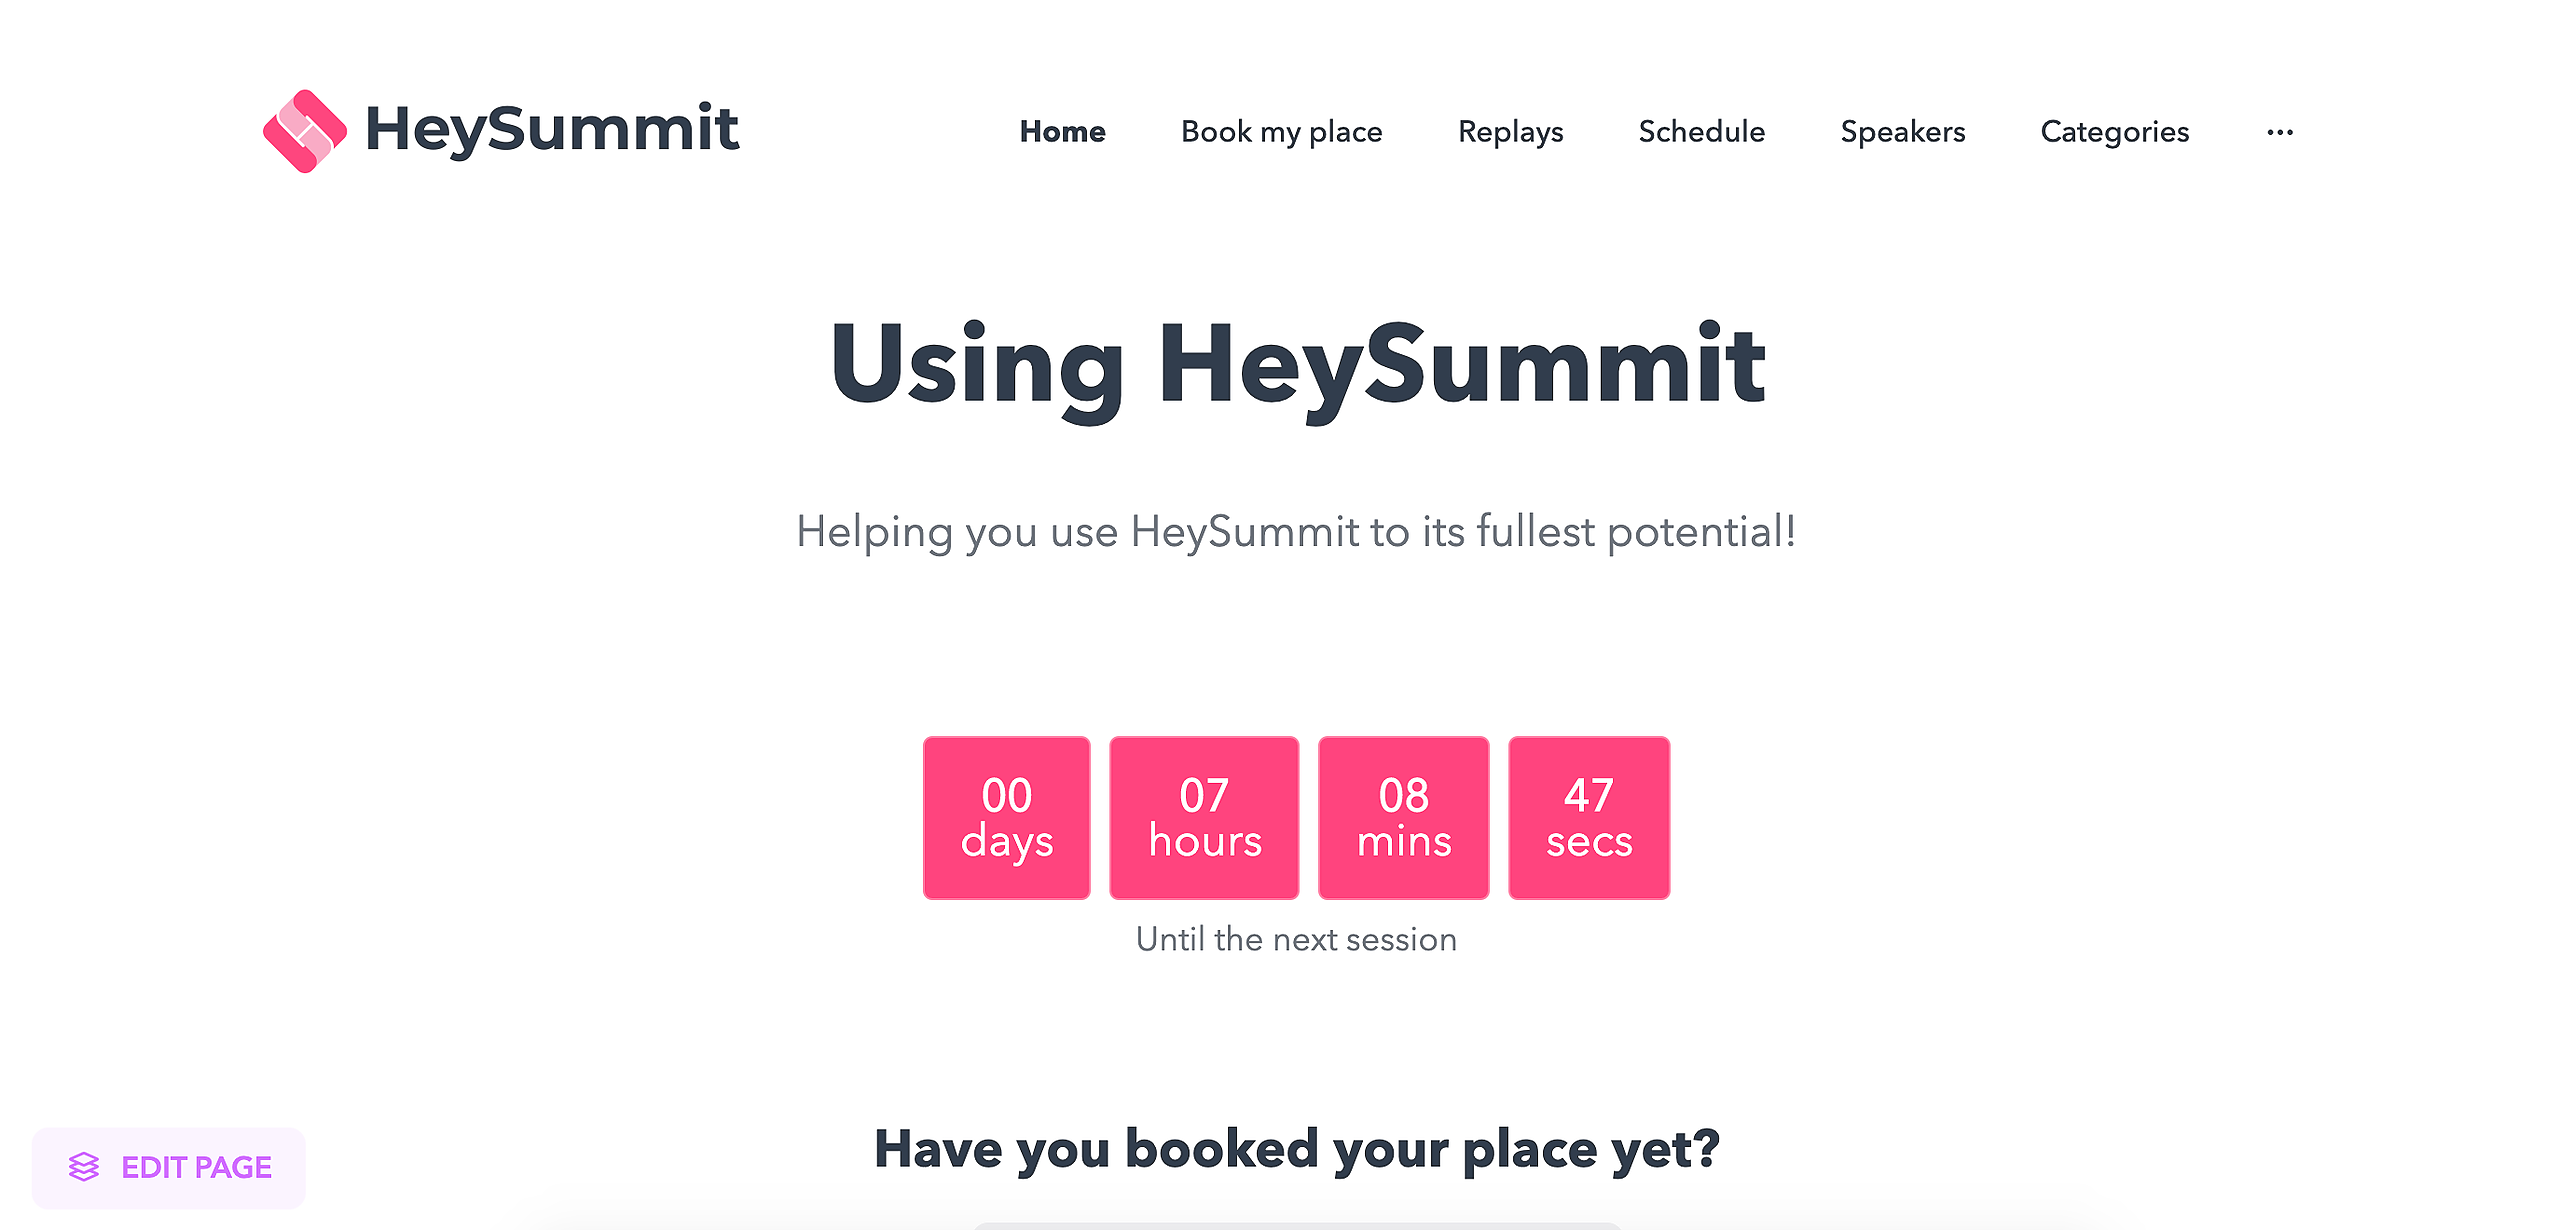Click the 00 days countdown tile
Screen dimensions: 2560x1230
pos(1006,818)
